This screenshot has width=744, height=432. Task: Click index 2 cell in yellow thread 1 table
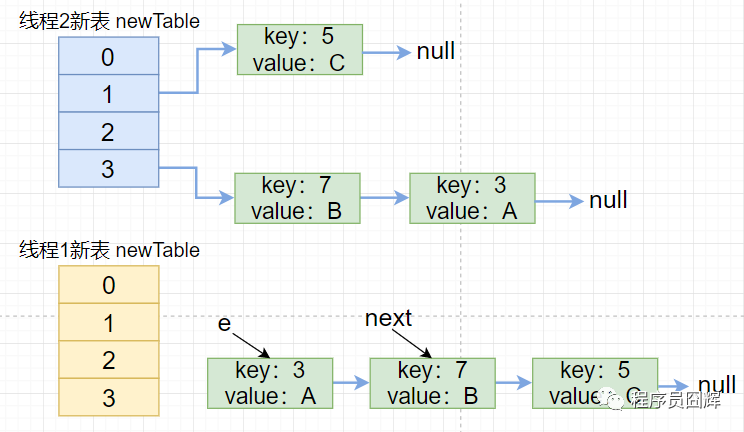(108, 360)
